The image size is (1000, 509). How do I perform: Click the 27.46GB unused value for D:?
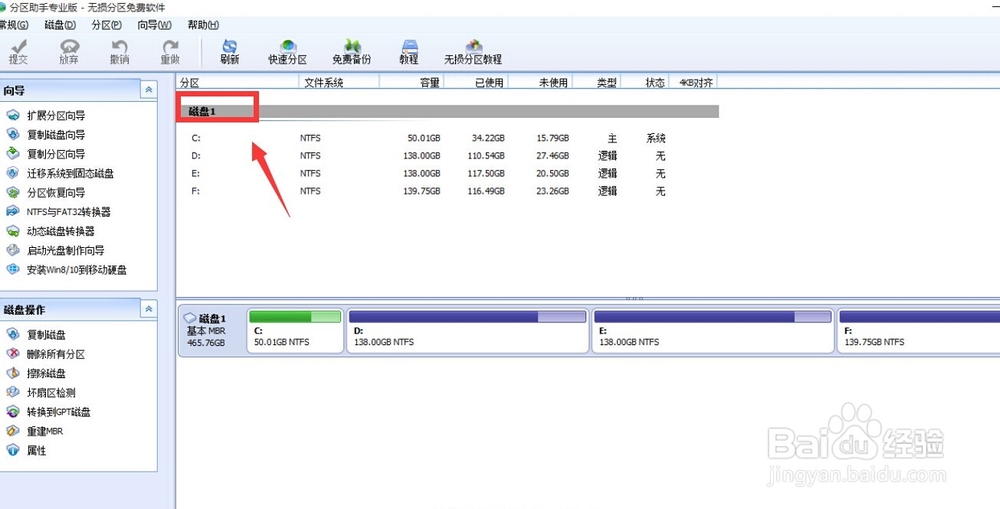(553, 156)
